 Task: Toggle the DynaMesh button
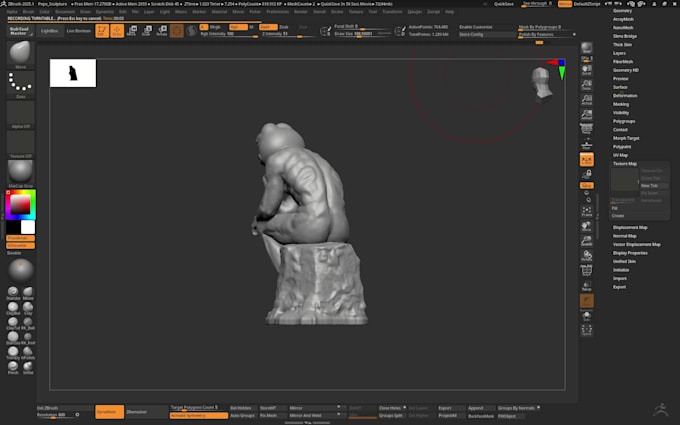coord(109,412)
